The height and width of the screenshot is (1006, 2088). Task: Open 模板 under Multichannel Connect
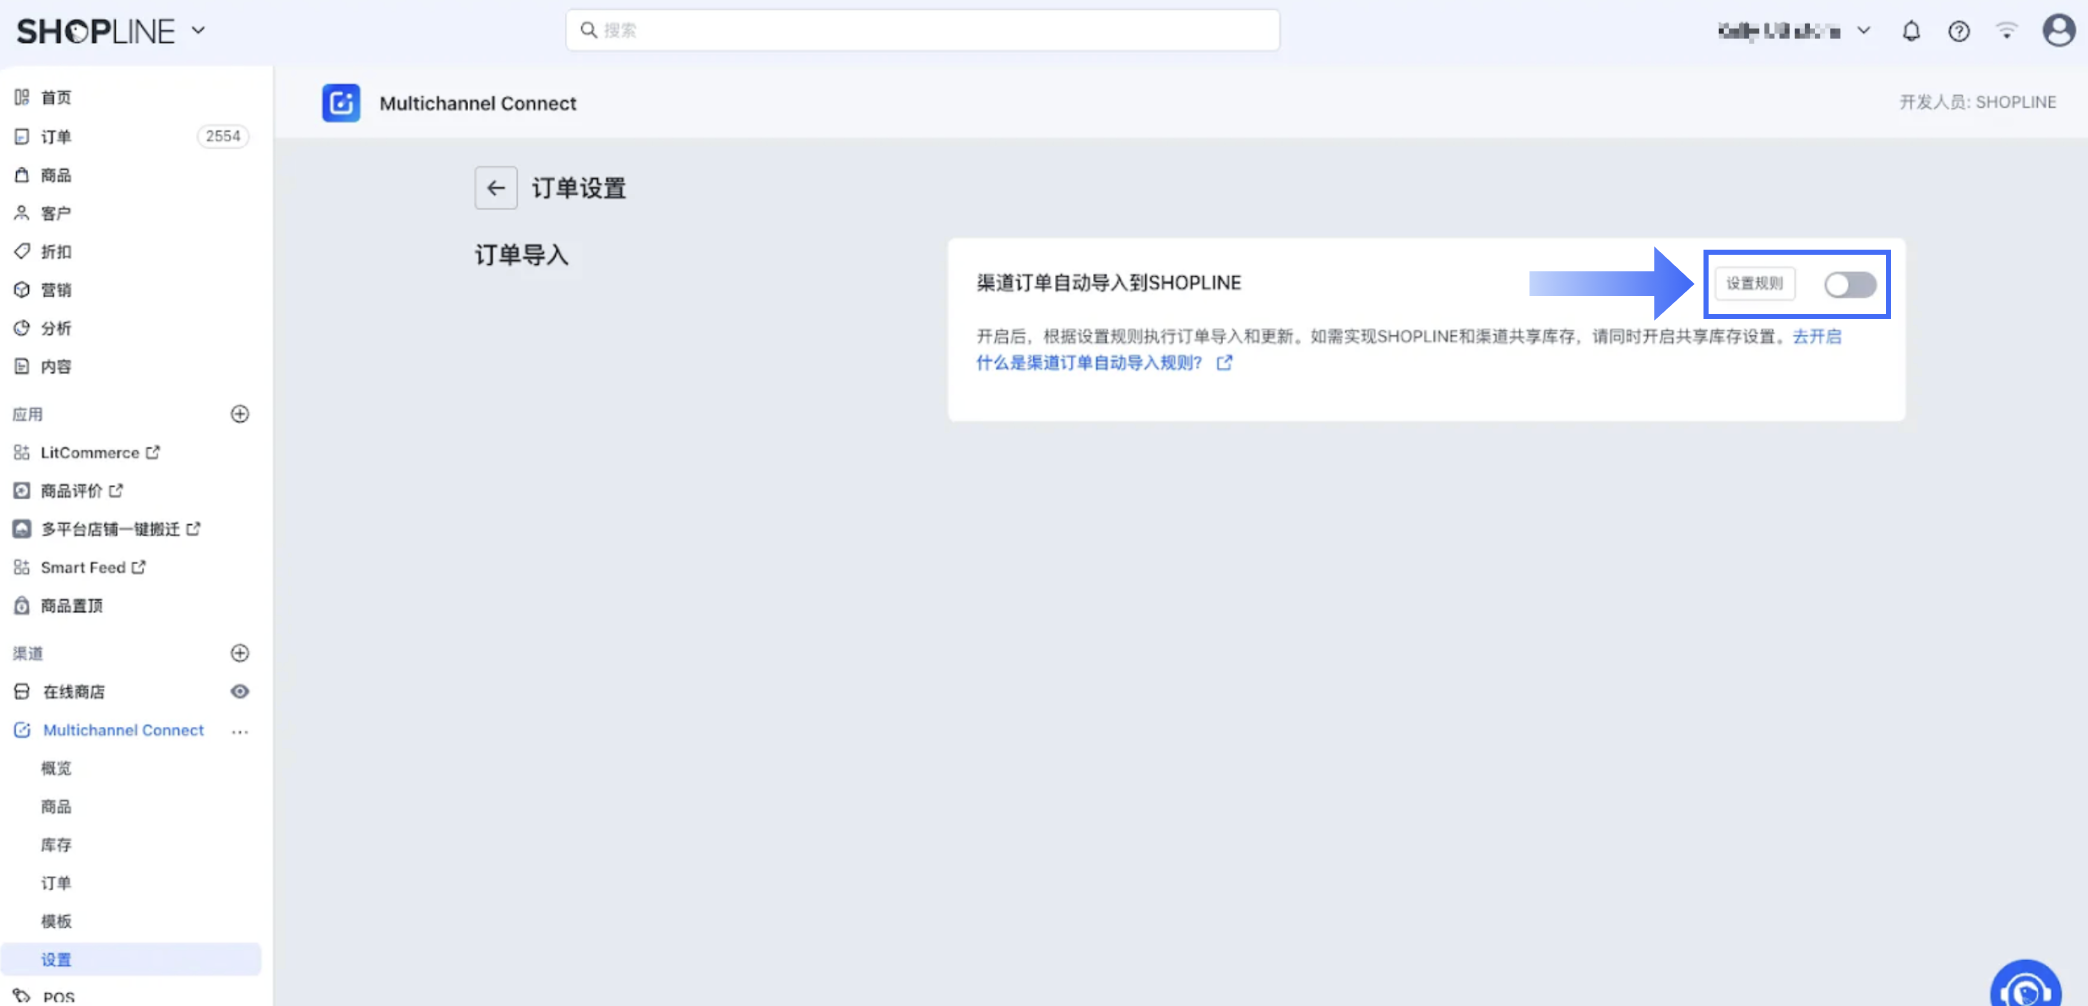56,921
